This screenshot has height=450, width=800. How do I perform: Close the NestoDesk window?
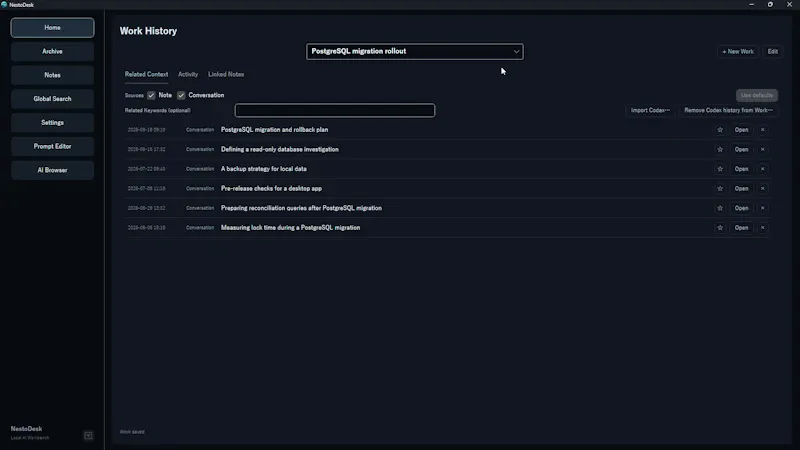pos(789,4)
